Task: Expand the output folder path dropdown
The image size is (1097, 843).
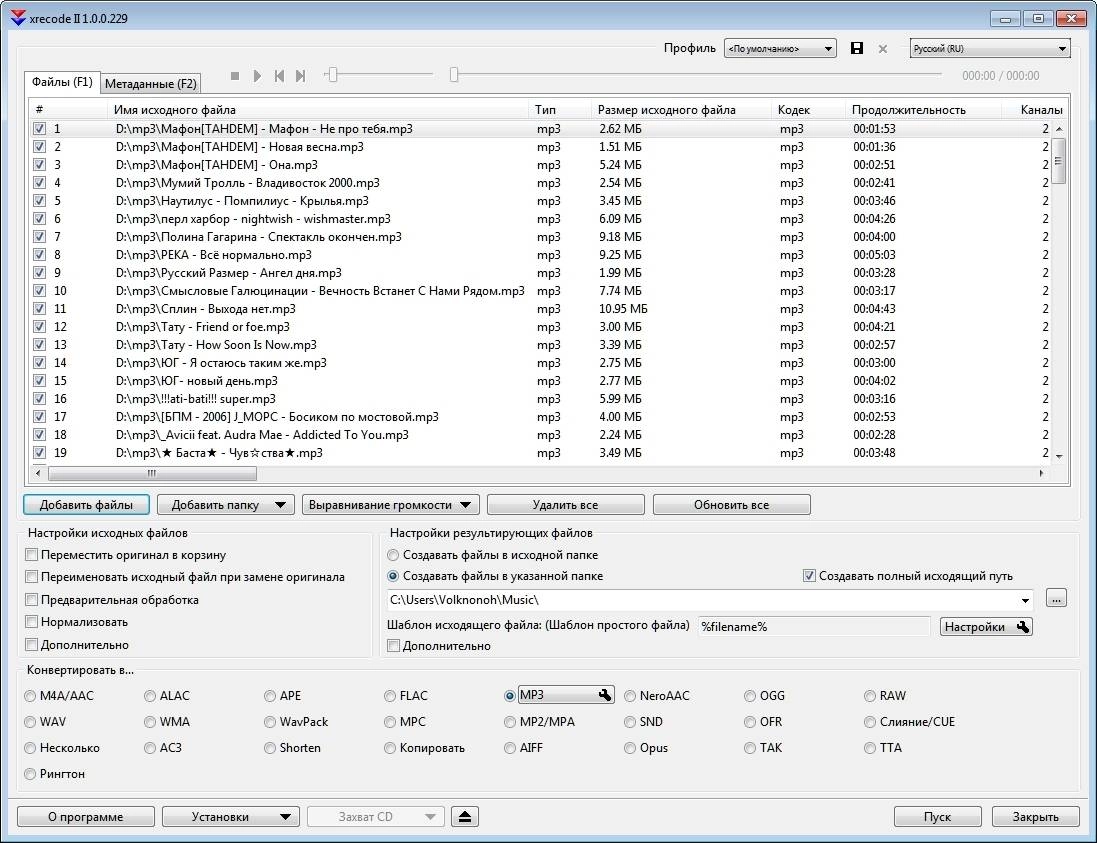Action: [x=1025, y=600]
